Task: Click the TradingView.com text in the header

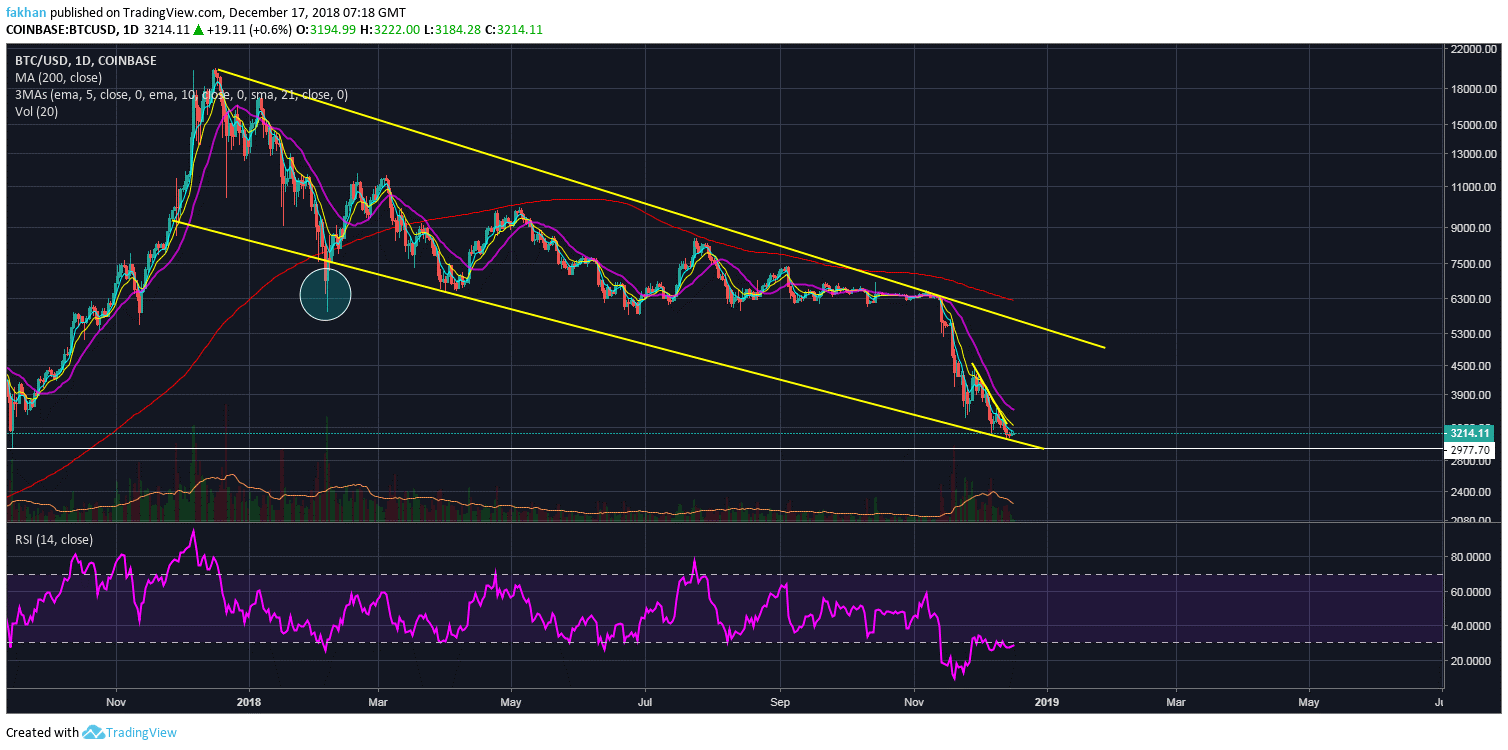Action: pyautogui.click(x=173, y=12)
